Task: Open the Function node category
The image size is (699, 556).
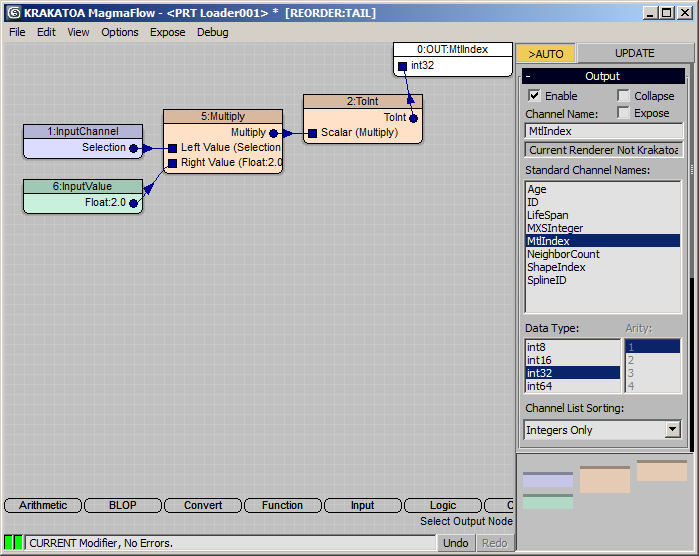Action: click(x=283, y=505)
